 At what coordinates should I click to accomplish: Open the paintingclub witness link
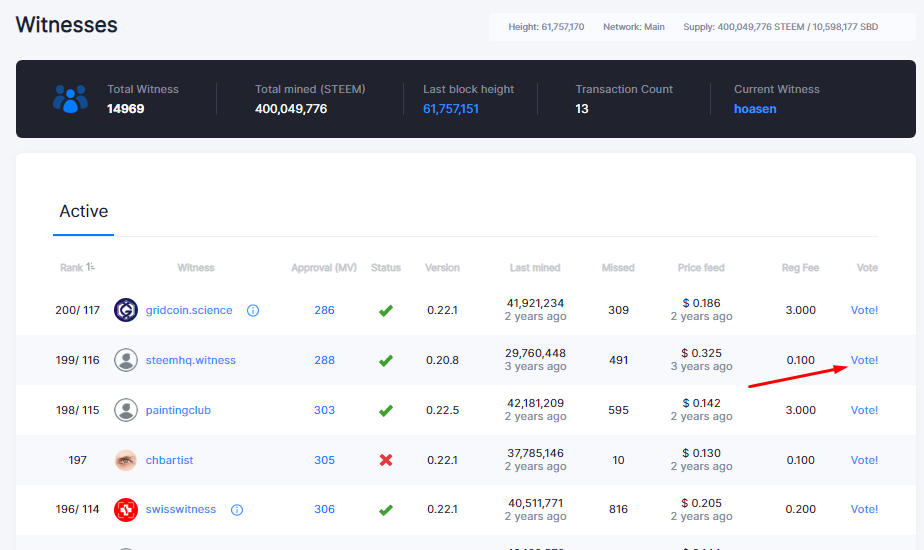178,410
